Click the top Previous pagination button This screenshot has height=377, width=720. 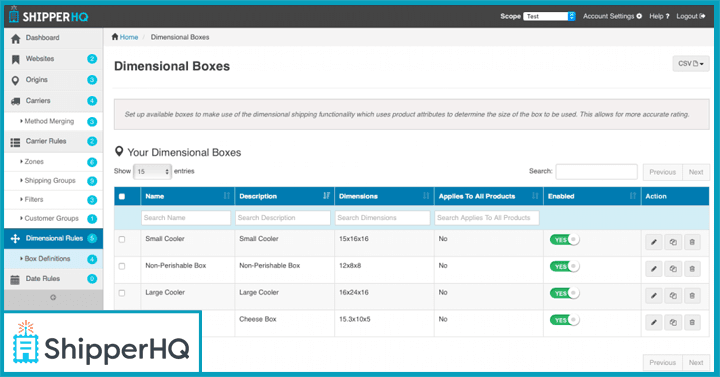[x=663, y=172]
